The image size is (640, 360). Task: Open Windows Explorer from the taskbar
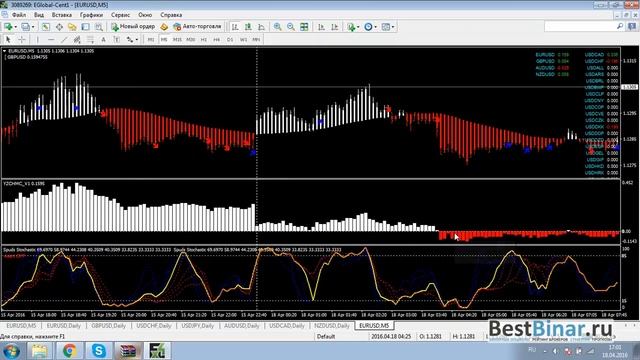(40, 351)
